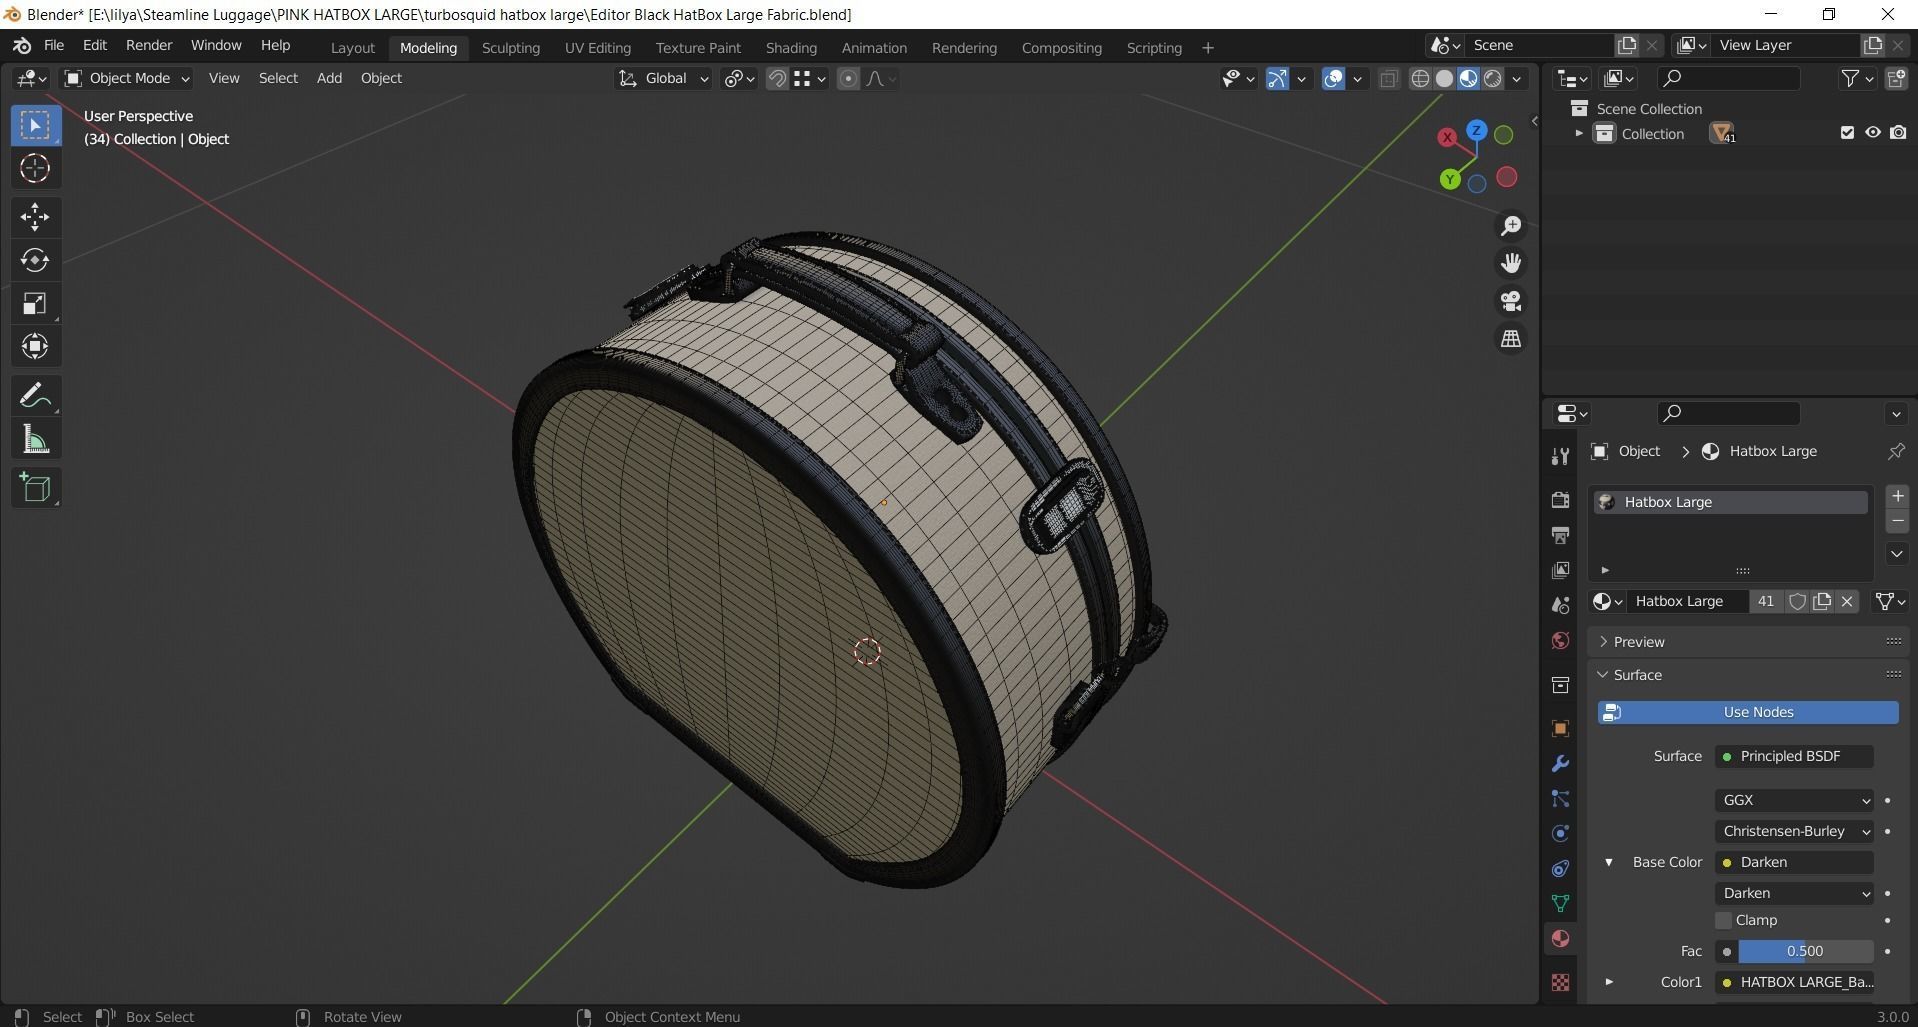Hide Collection with the eye icon
Screen dimensions: 1918x1027
1872,133
